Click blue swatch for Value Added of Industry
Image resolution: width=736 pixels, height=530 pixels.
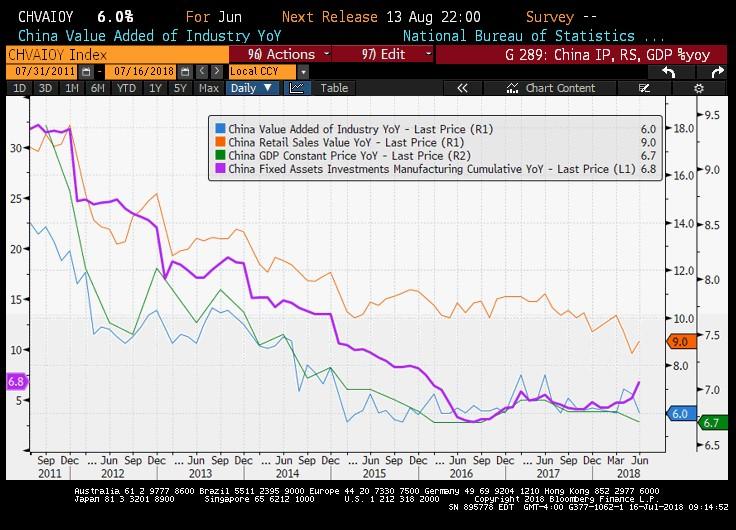(220, 128)
